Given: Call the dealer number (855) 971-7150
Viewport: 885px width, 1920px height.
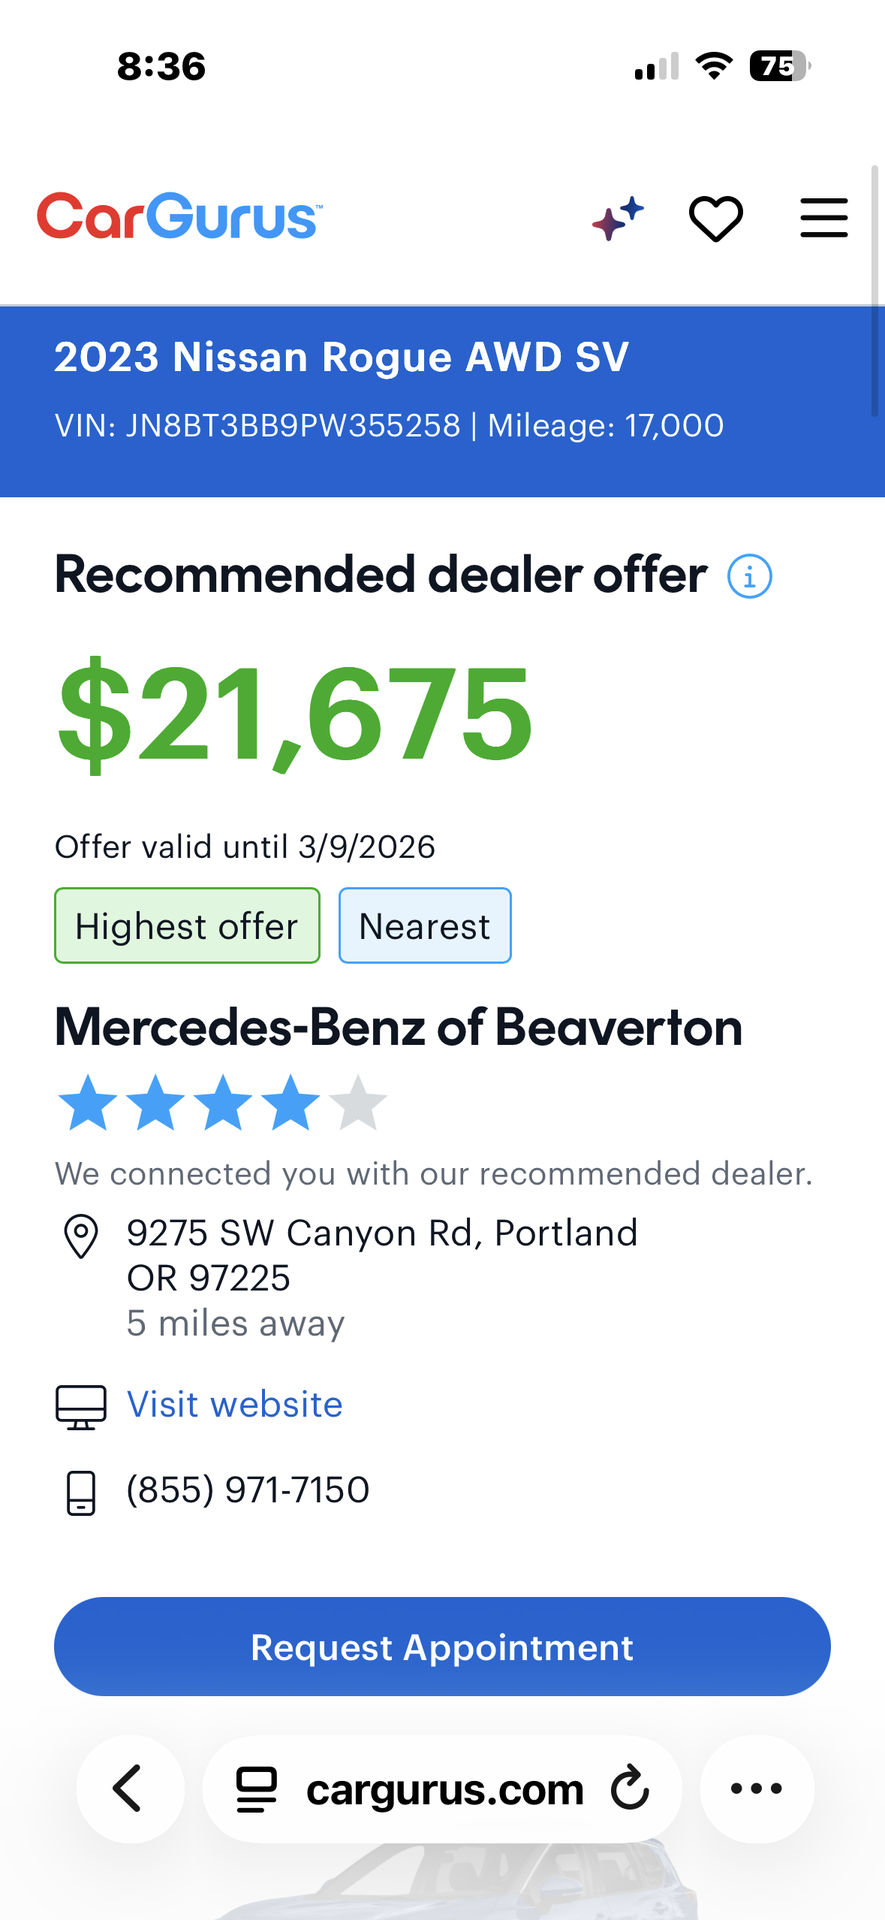Looking at the screenshot, I should (x=248, y=1490).
